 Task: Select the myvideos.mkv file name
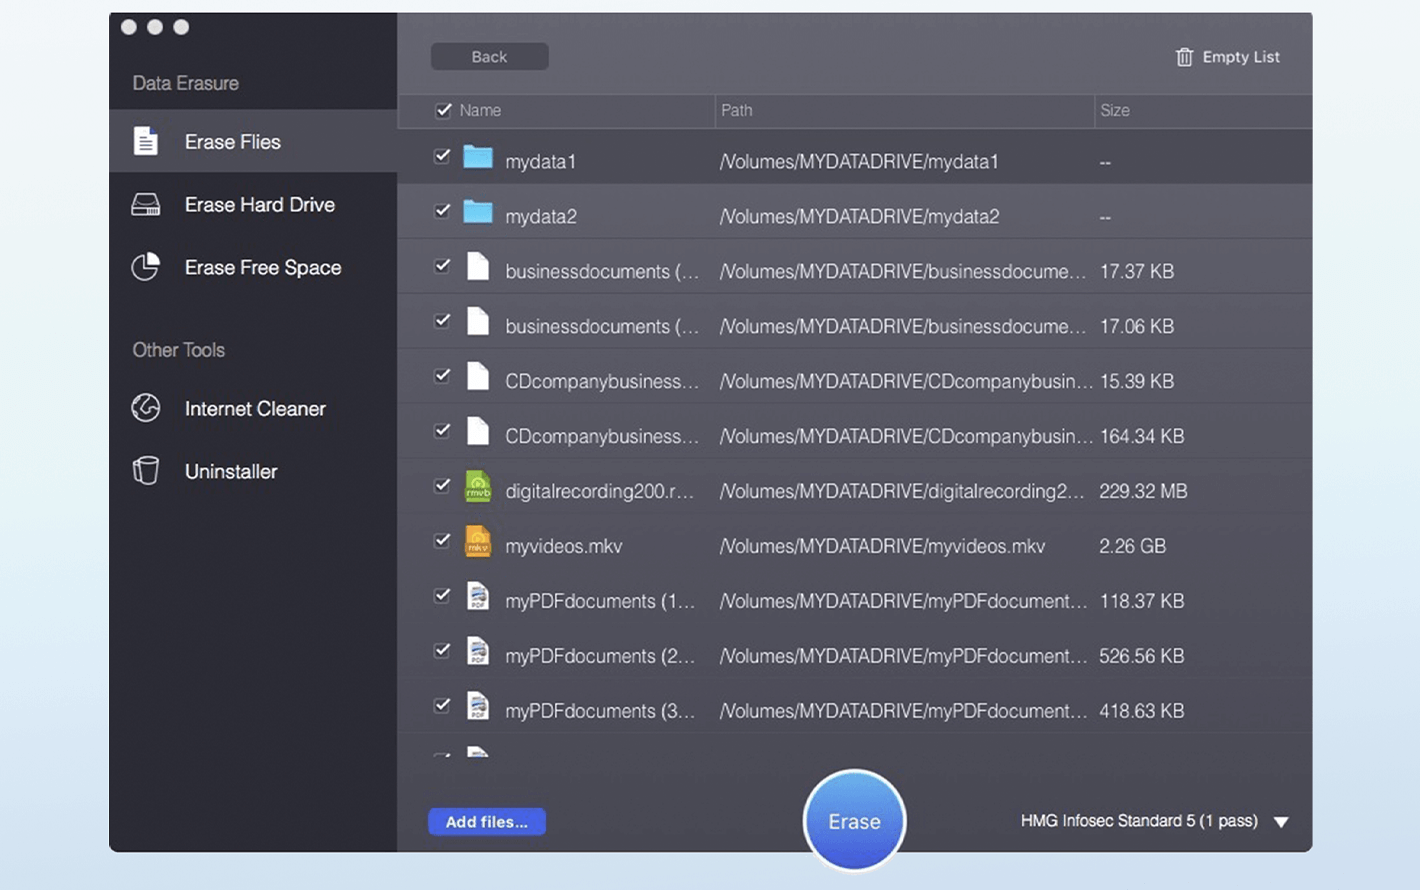[x=563, y=546]
